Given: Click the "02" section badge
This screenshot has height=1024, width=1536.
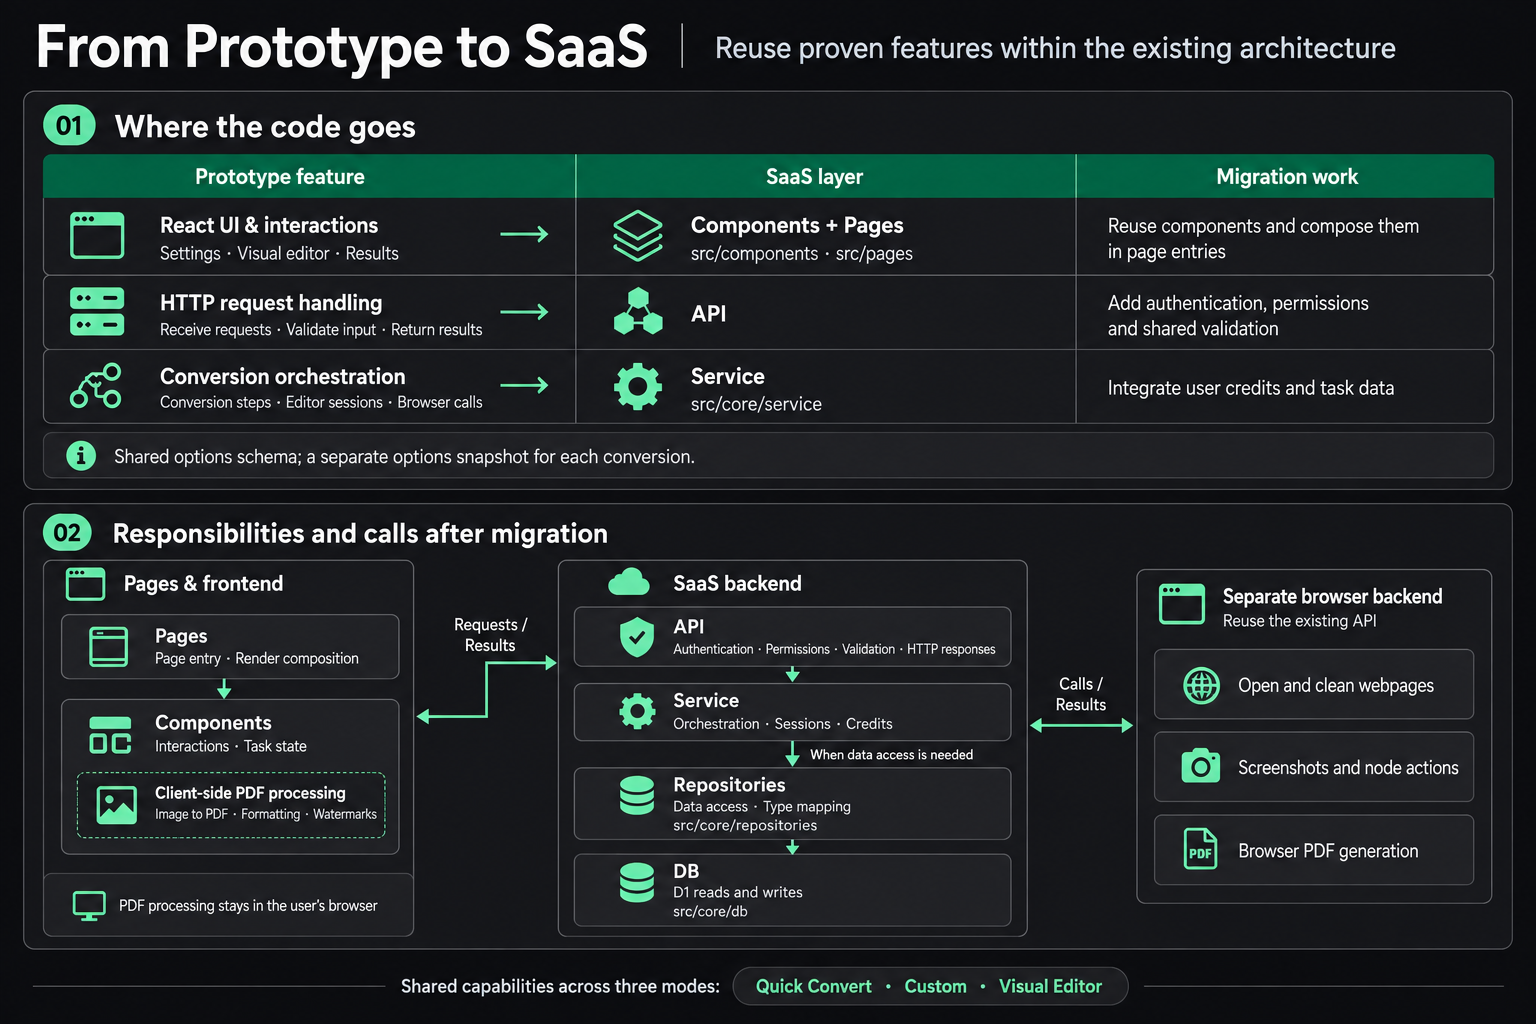Looking at the screenshot, I should 67,532.
